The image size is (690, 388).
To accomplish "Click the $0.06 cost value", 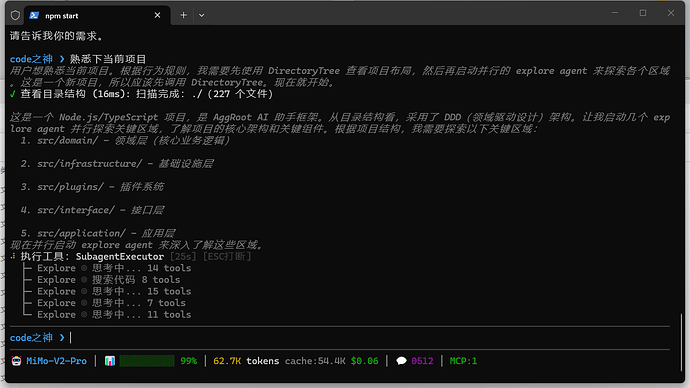I will pyautogui.click(x=364, y=361).
